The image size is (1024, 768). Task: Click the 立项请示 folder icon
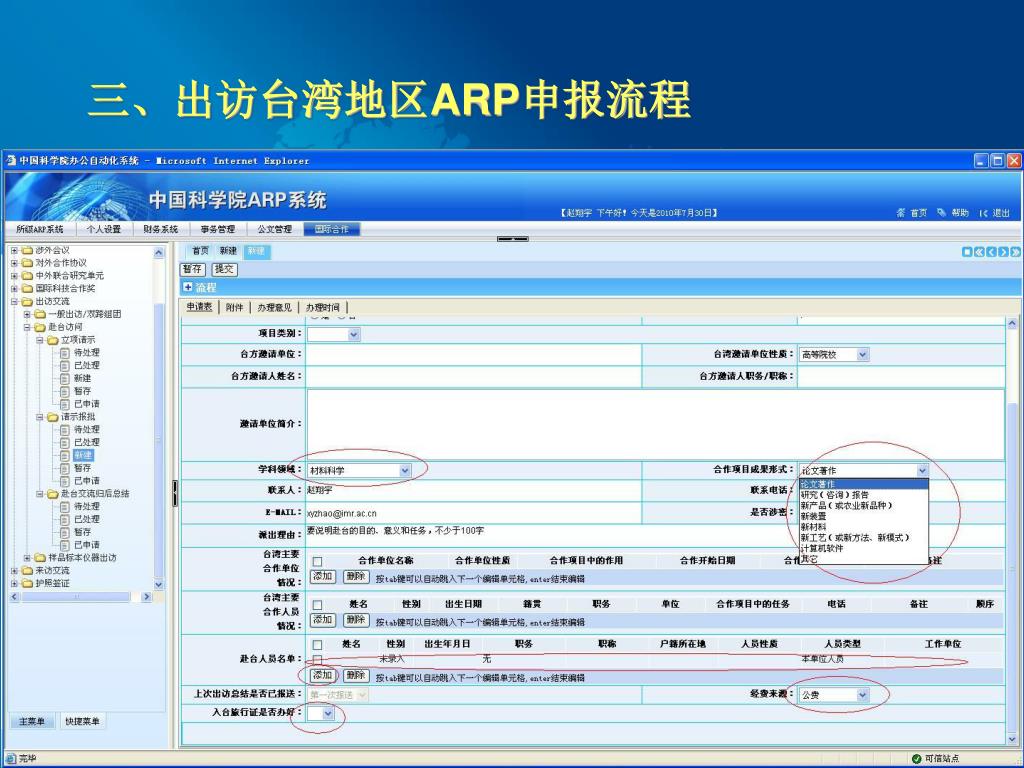coord(53,340)
